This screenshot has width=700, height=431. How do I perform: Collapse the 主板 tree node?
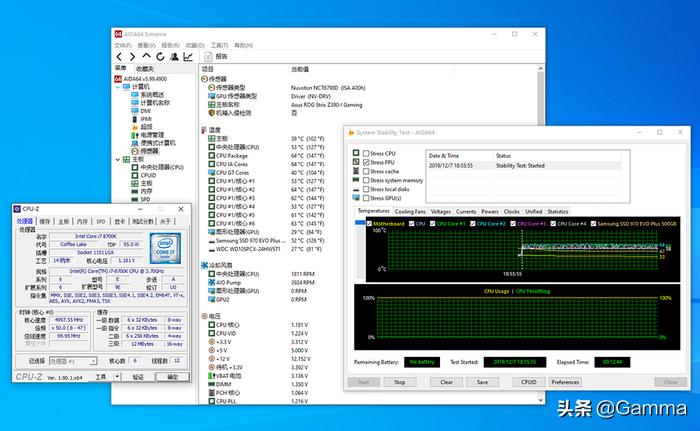click(119, 158)
